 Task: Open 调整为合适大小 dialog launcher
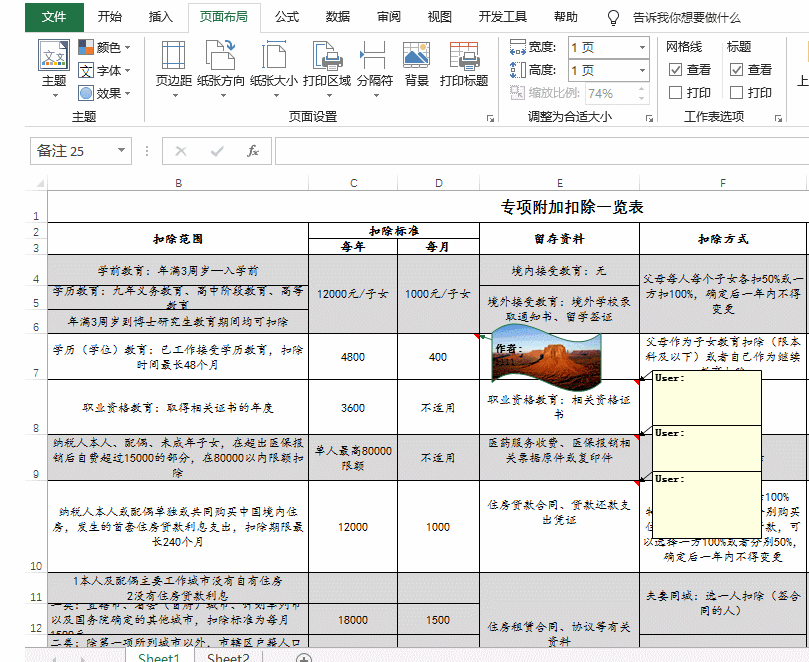coord(650,118)
